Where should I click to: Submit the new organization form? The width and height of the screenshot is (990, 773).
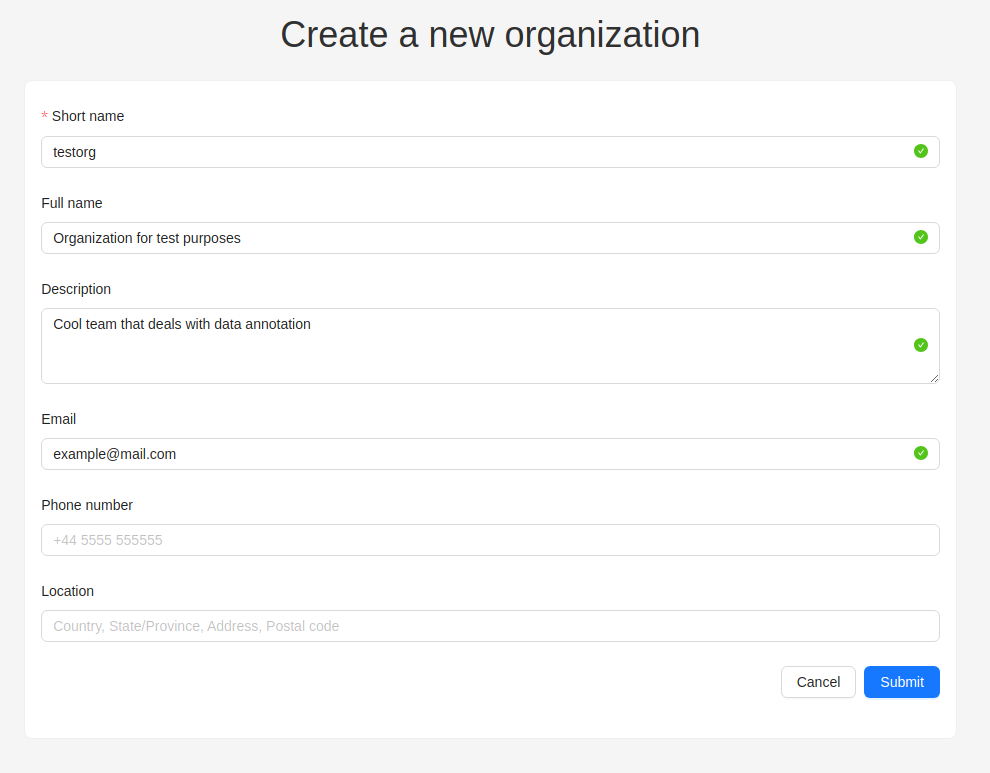pos(901,682)
